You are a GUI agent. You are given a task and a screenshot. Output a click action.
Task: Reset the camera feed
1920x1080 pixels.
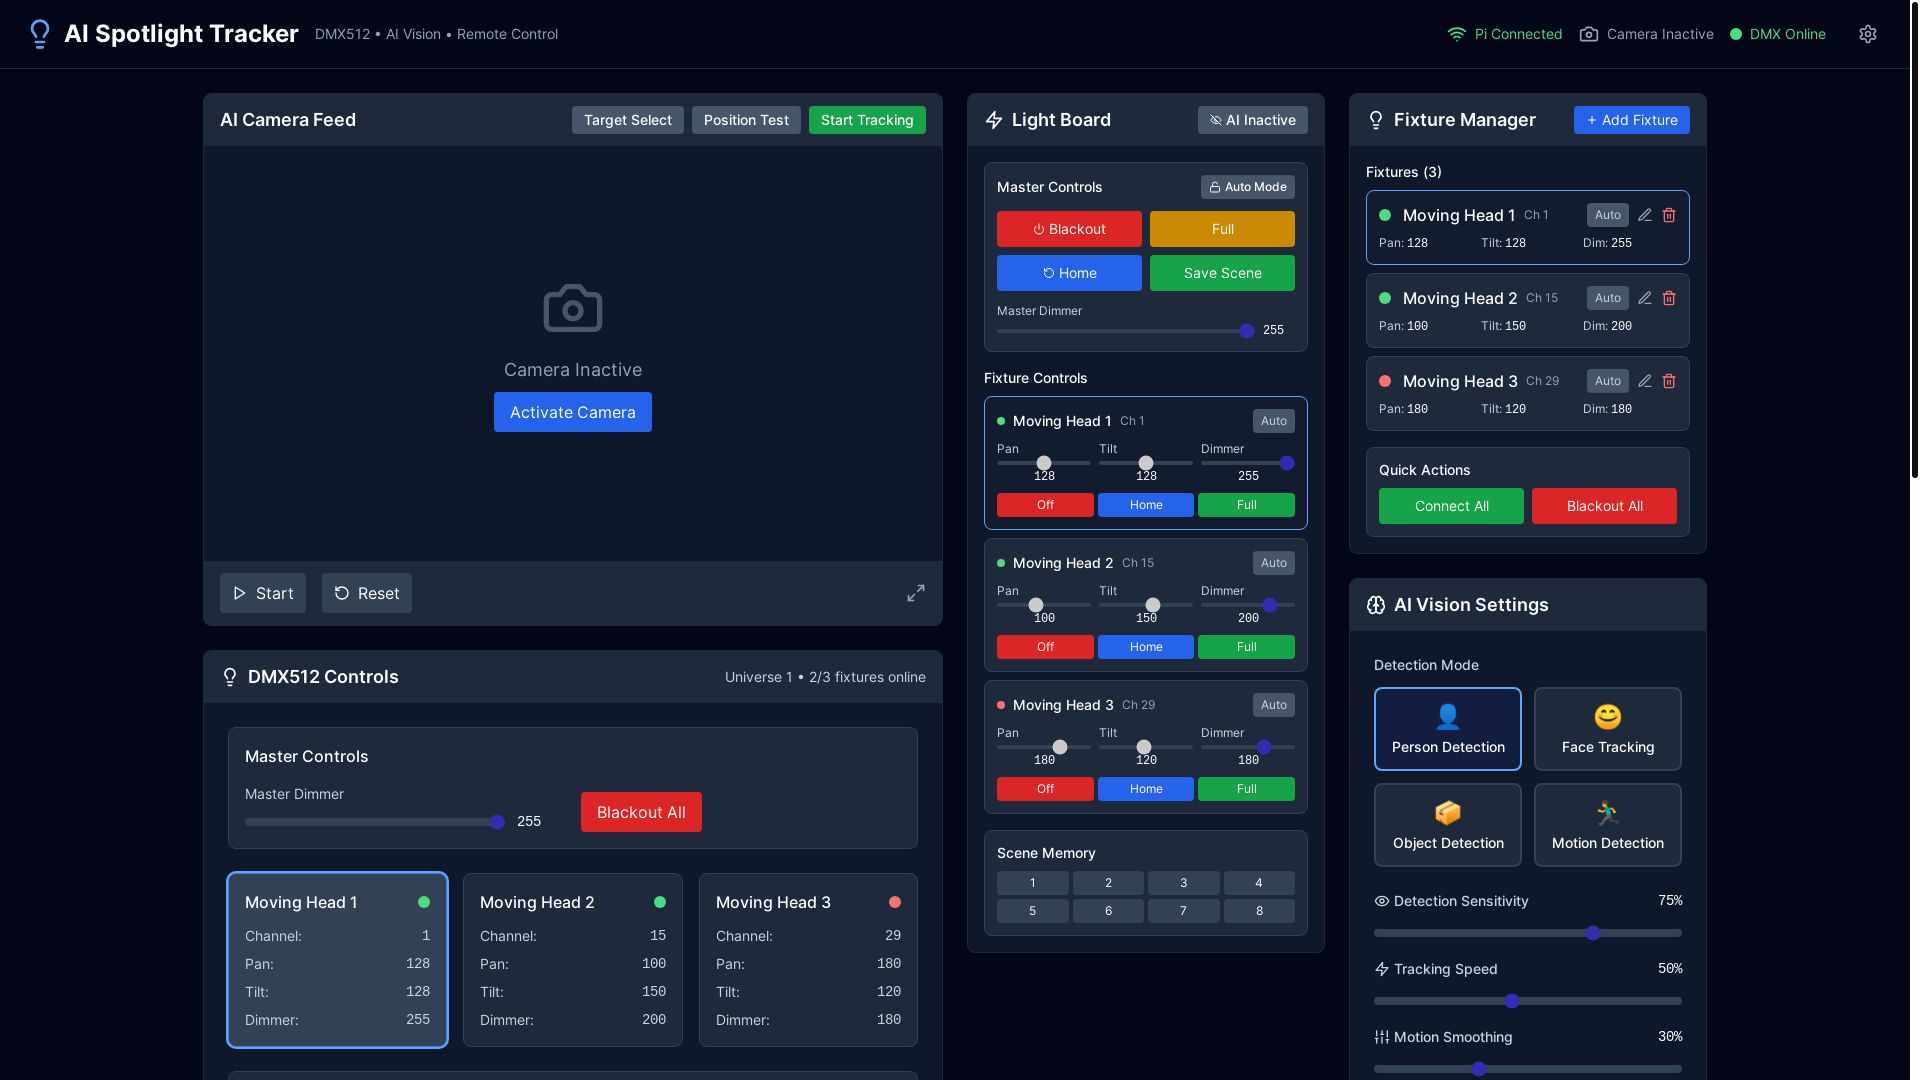[367, 593]
